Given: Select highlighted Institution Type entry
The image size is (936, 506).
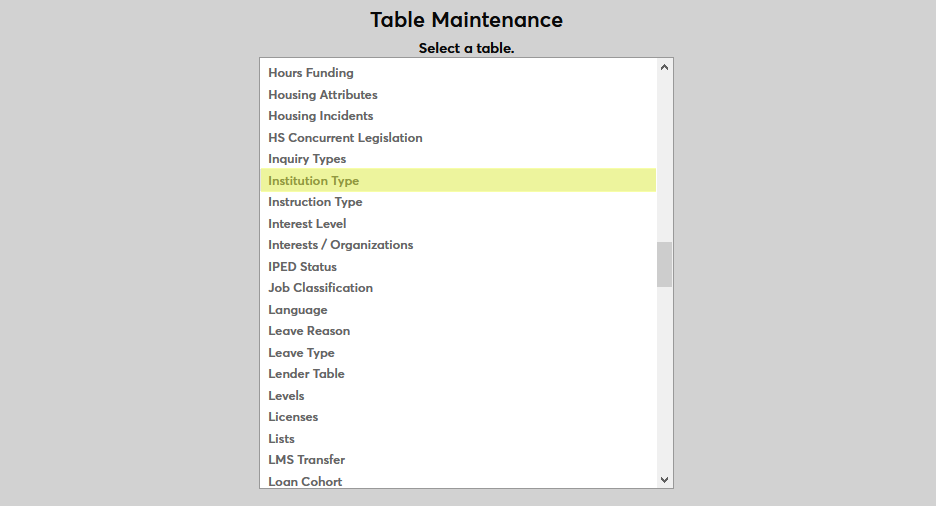Looking at the screenshot, I should tap(314, 181).
